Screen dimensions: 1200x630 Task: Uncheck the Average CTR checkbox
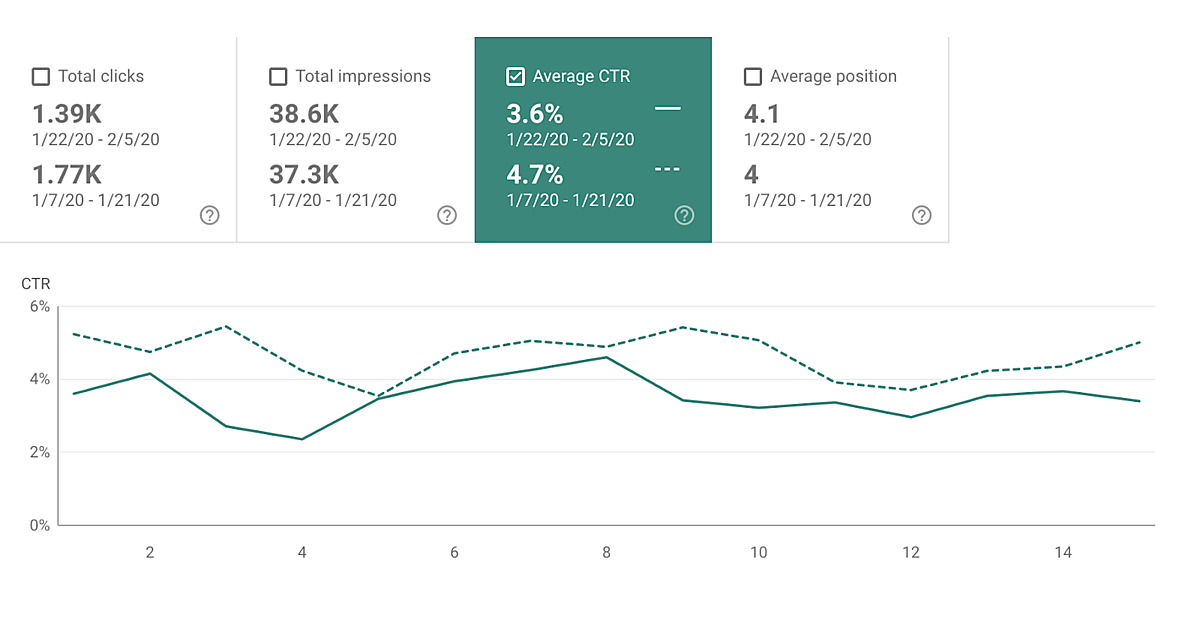click(x=516, y=77)
